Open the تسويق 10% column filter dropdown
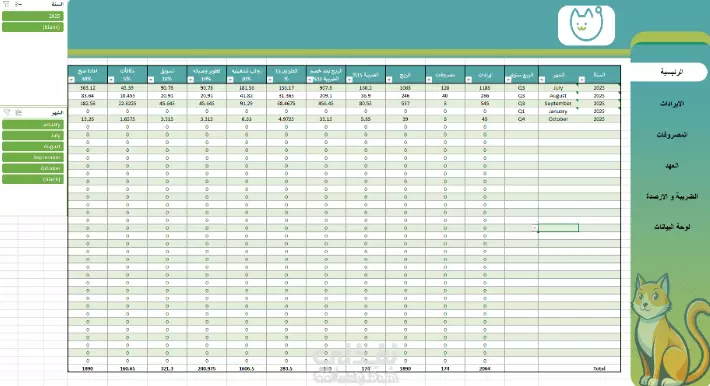The height and width of the screenshot is (386, 710). (151, 80)
